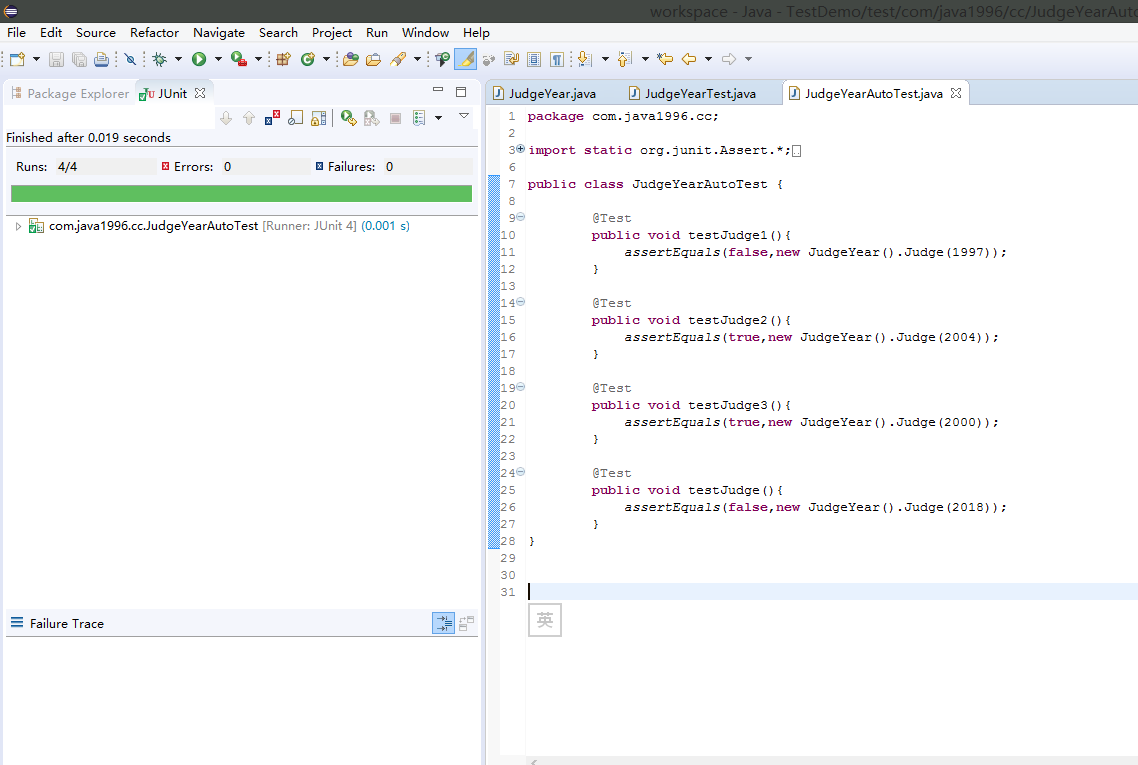Open the Run button dropdown arrow

(217, 60)
